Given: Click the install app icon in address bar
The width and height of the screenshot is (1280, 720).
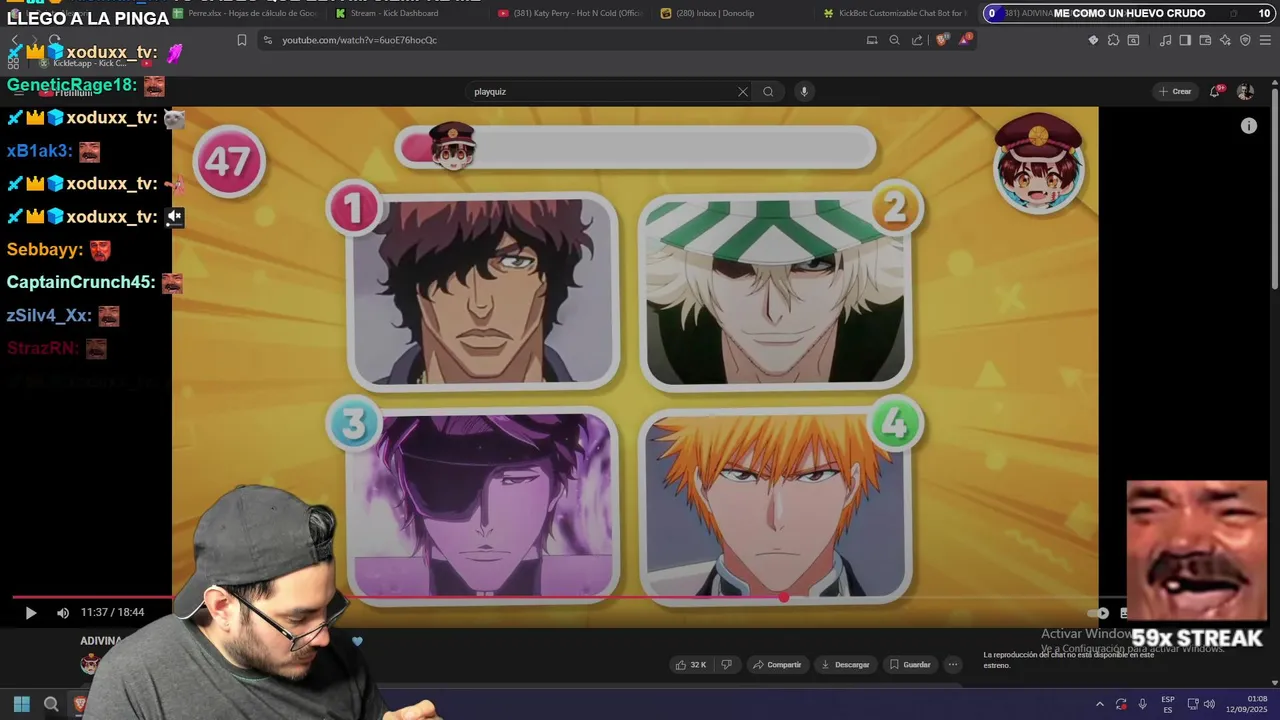Looking at the screenshot, I should pyautogui.click(x=872, y=40).
